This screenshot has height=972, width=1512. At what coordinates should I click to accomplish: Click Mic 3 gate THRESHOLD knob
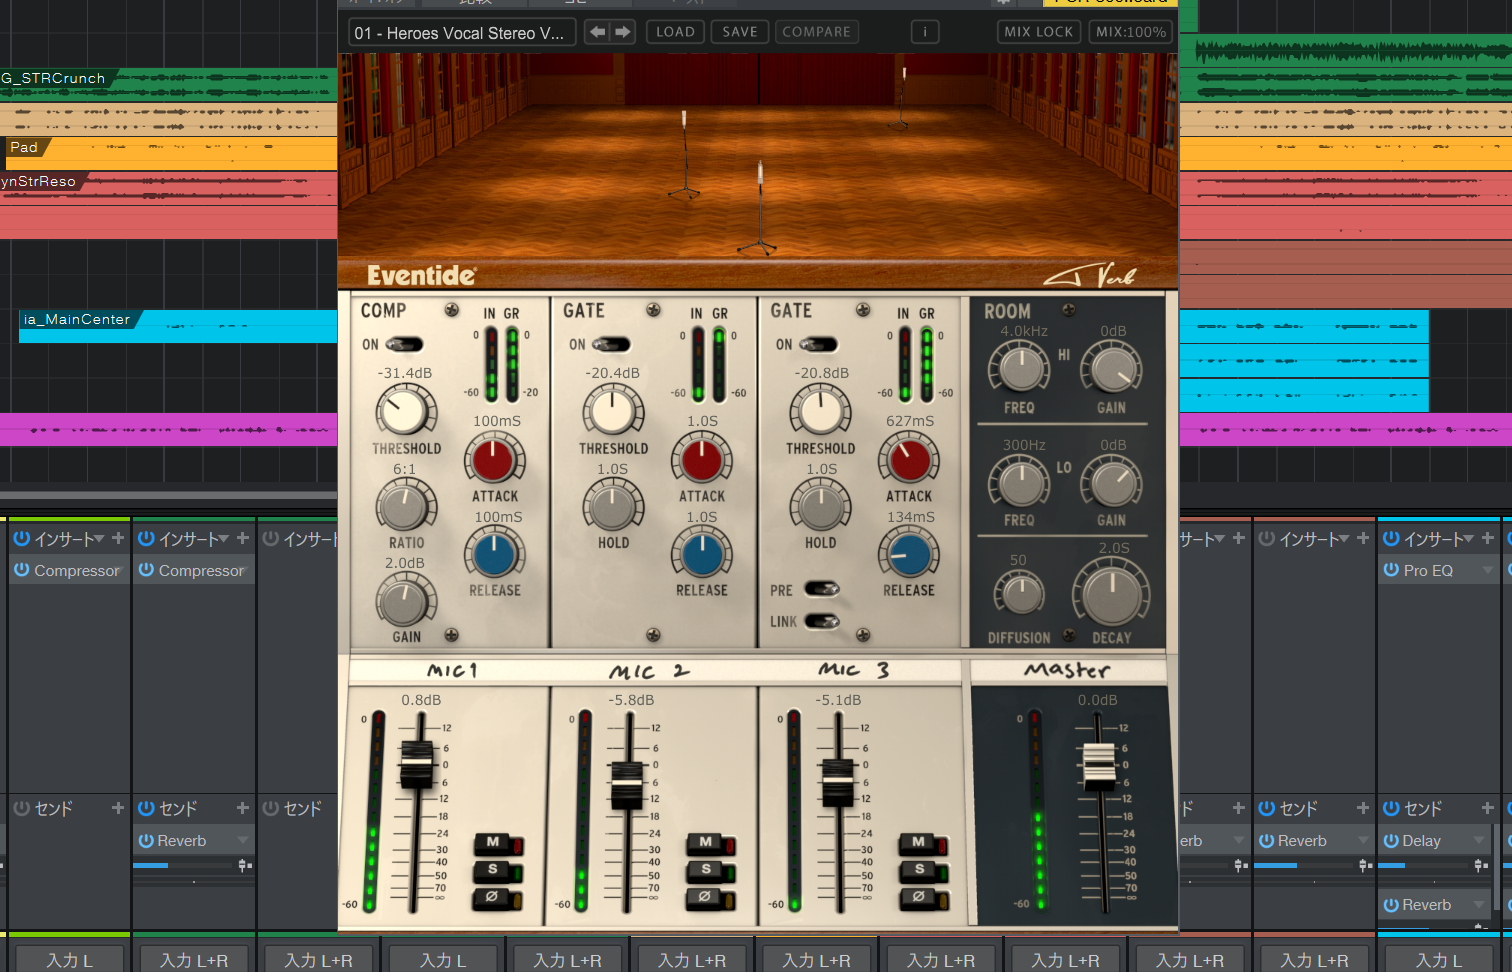(820, 411)
